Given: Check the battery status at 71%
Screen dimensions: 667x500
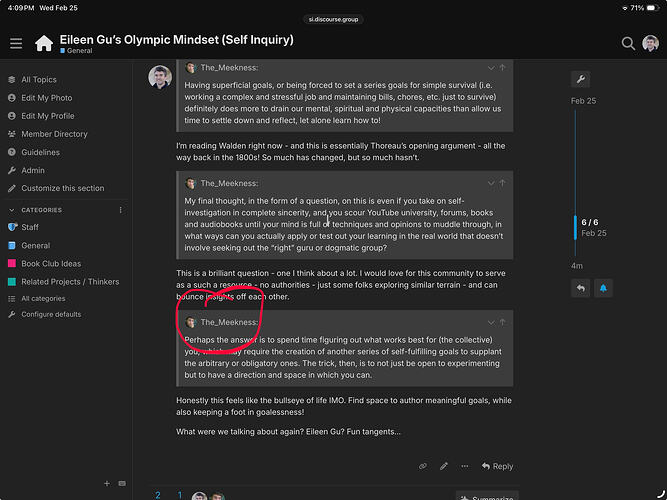Looking at the screenshot, I should (644, 8).
